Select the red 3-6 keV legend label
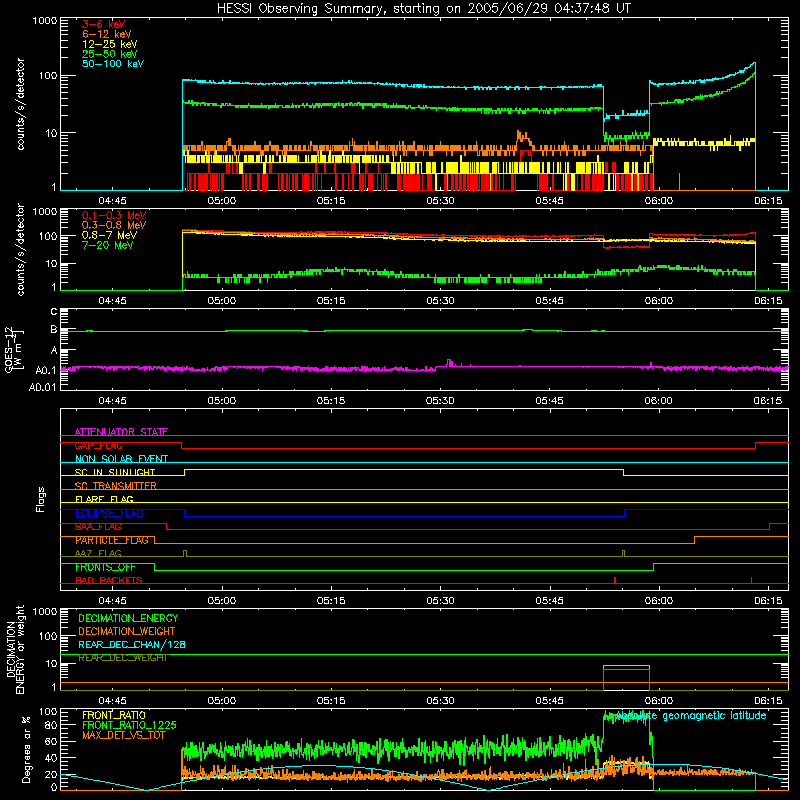Viewport: 800px width, 800px height. [104, 24]
